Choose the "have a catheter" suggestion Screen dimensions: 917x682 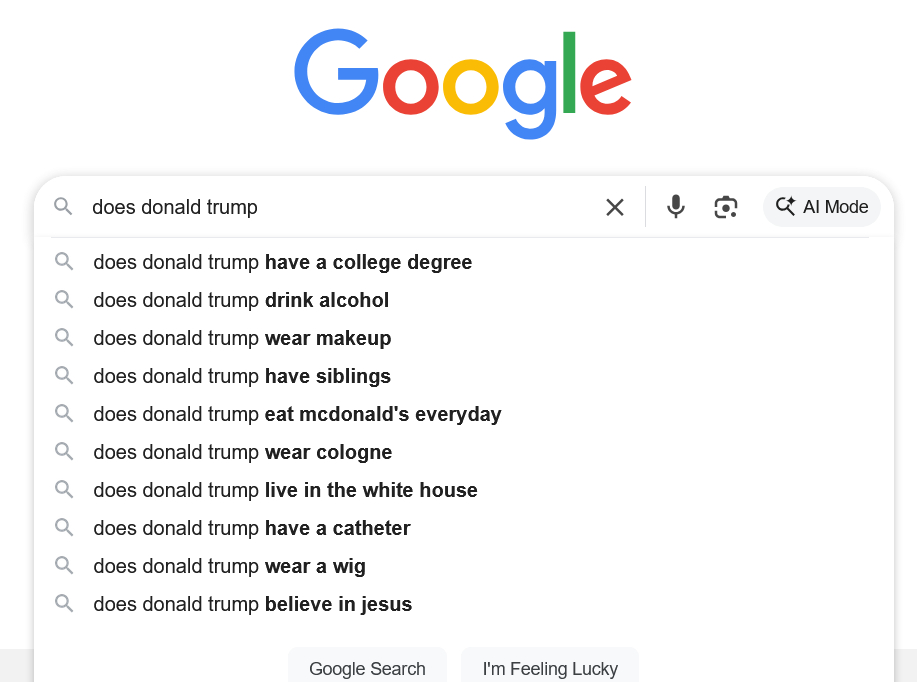pos(252,528)
